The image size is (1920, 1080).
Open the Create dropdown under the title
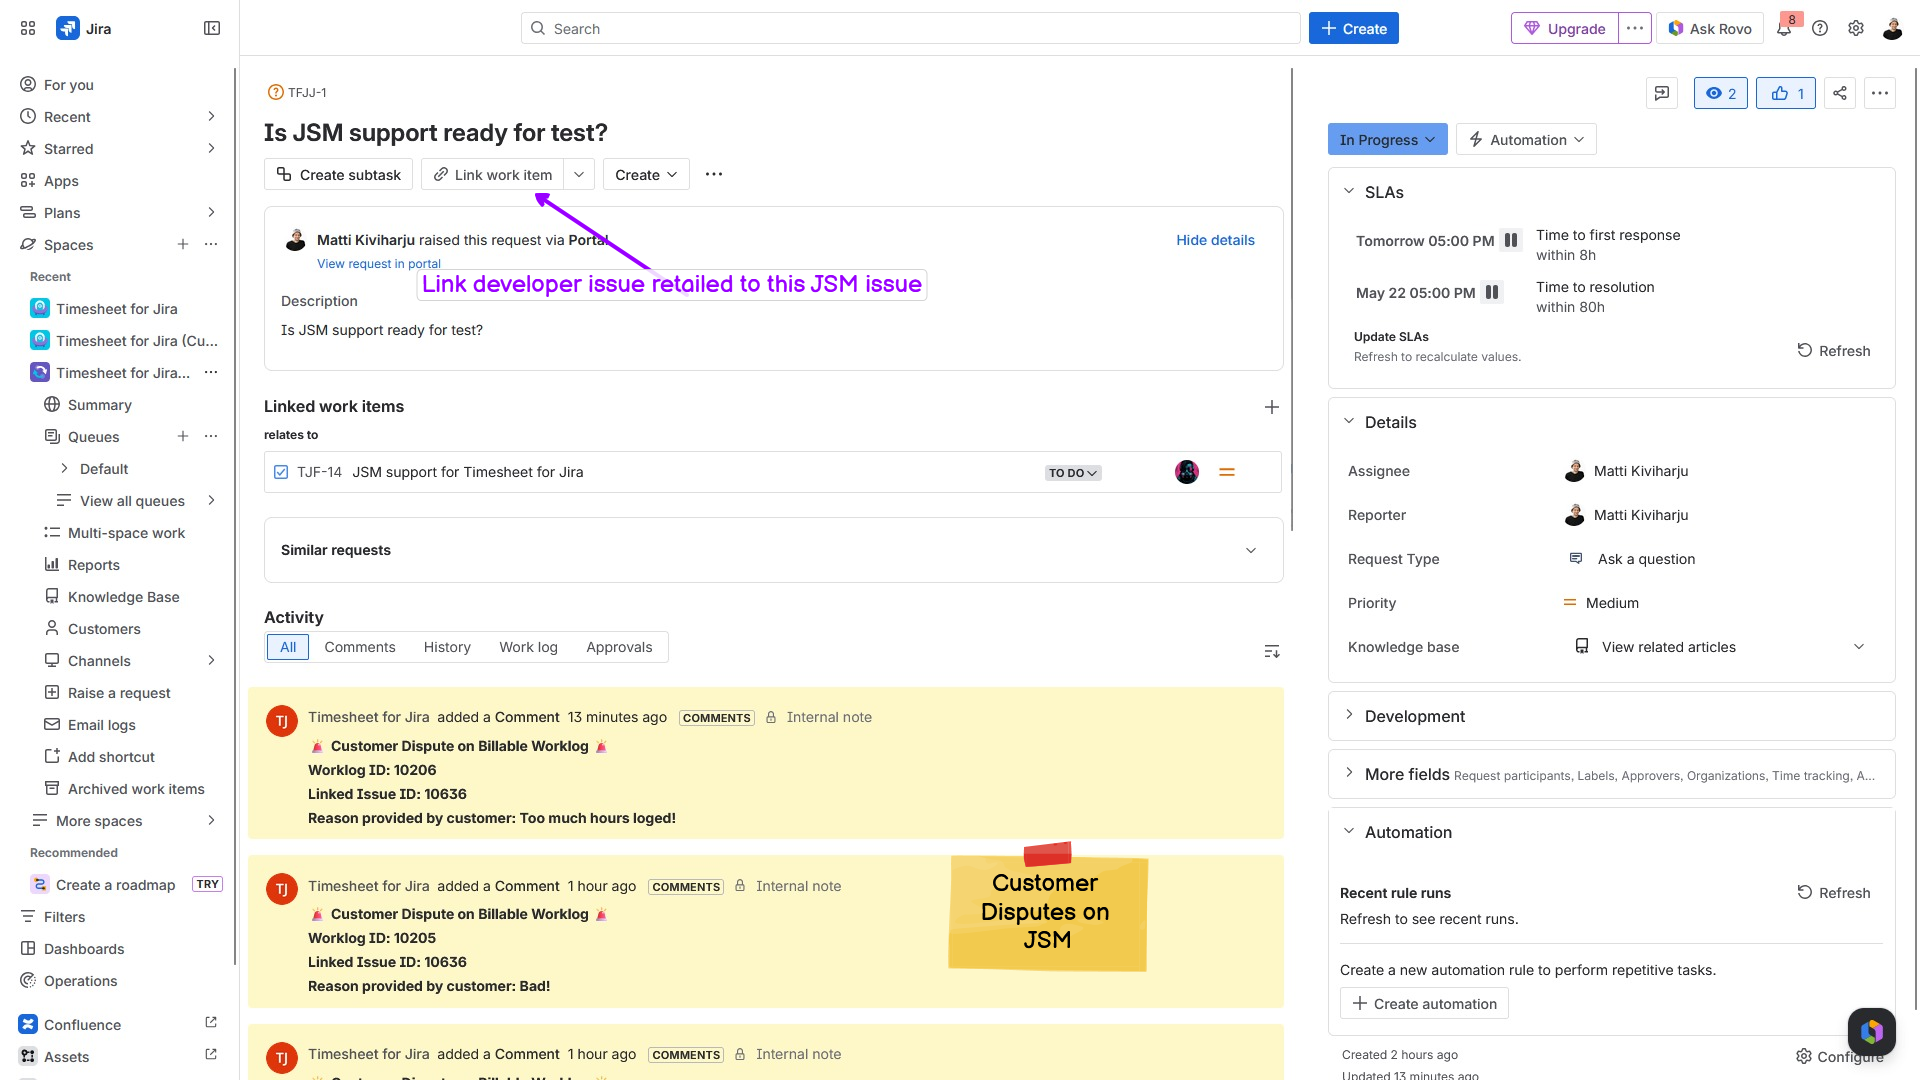click(646, 174)
